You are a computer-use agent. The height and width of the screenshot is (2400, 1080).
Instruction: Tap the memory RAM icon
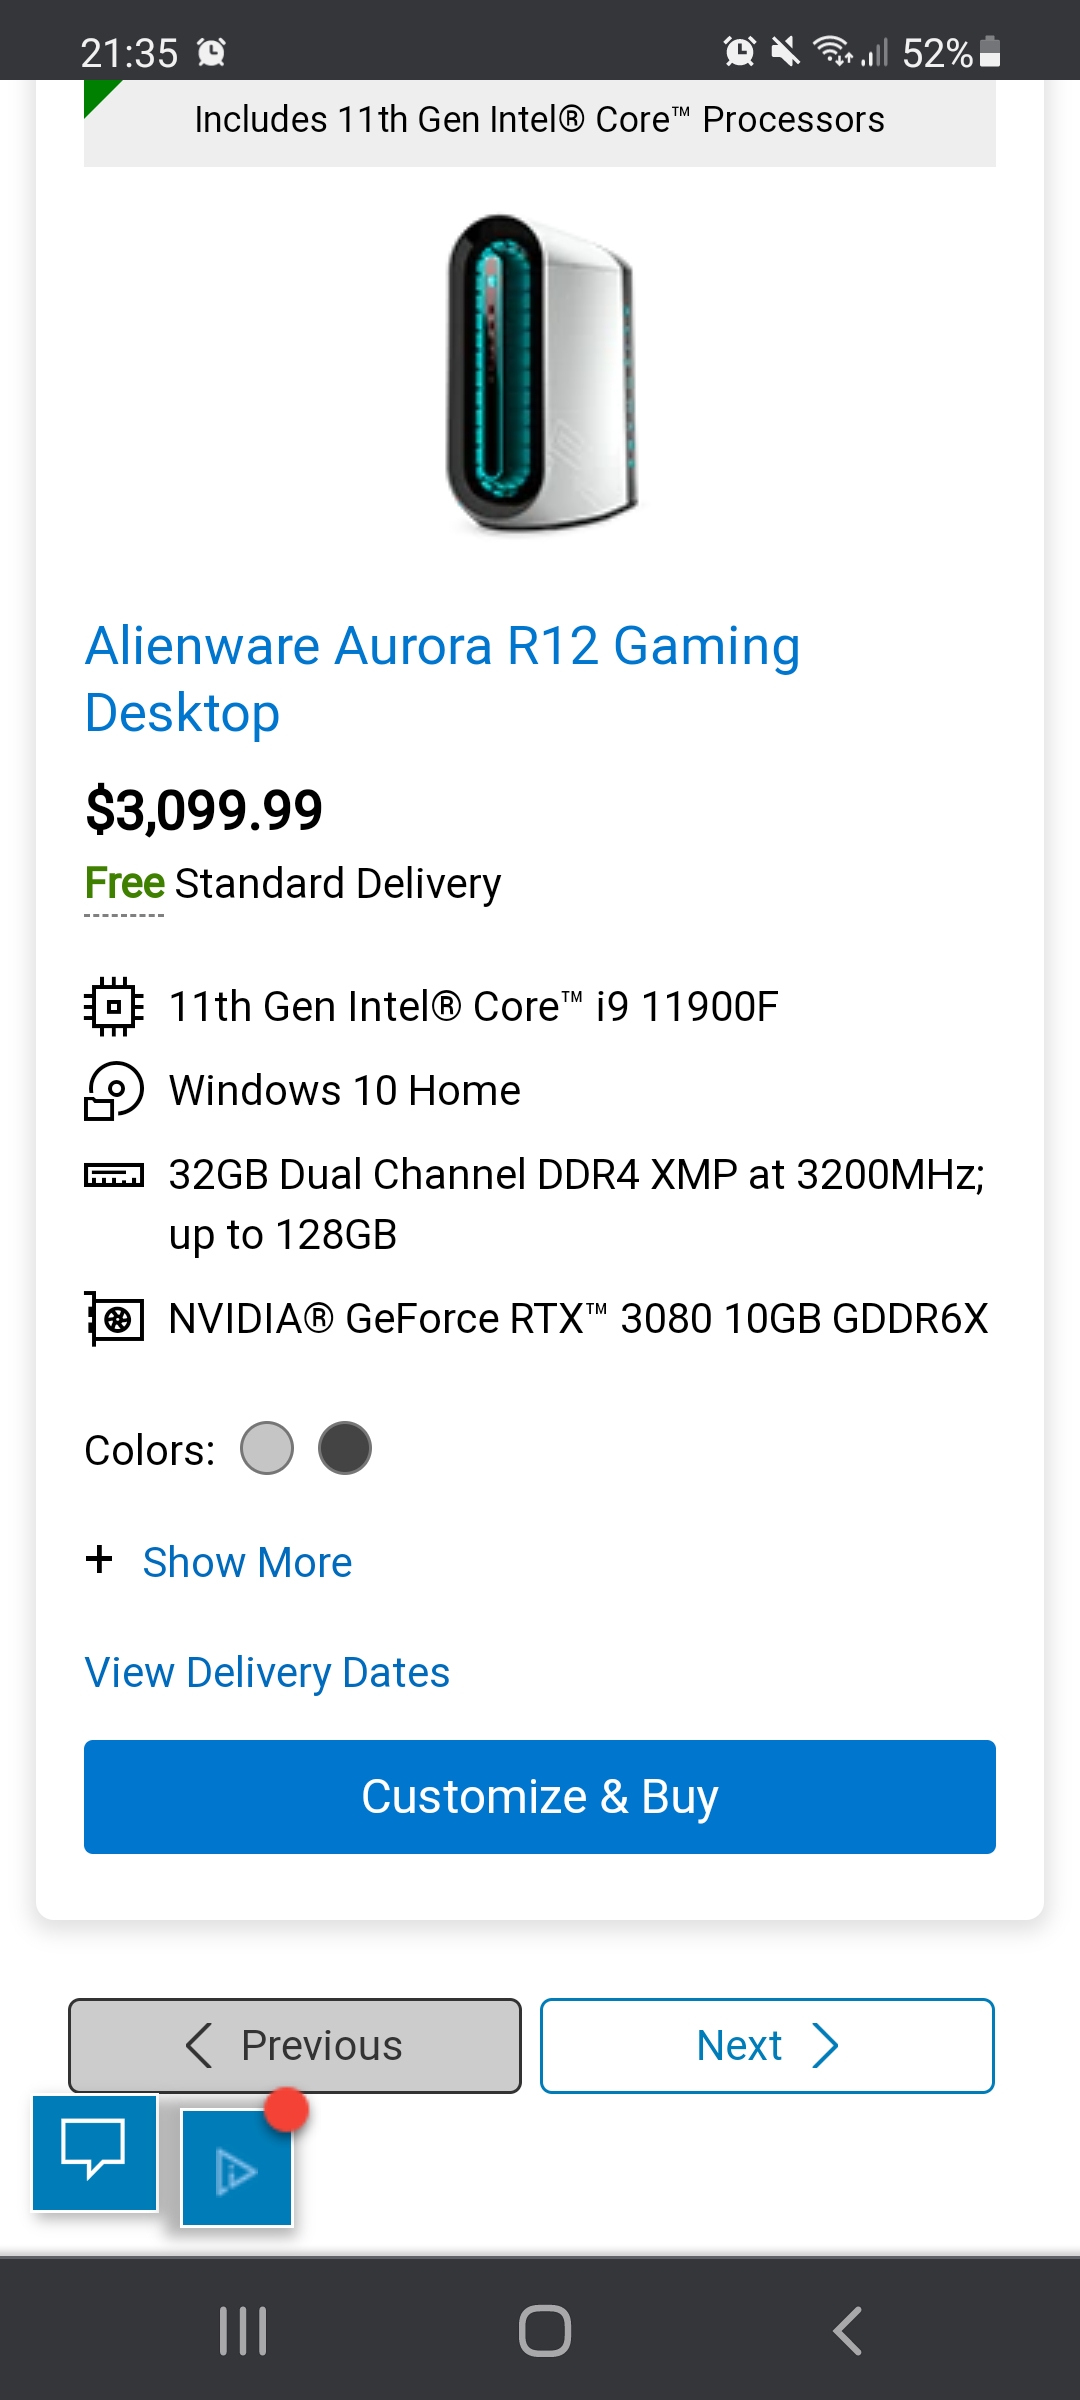click(114, 1175)
